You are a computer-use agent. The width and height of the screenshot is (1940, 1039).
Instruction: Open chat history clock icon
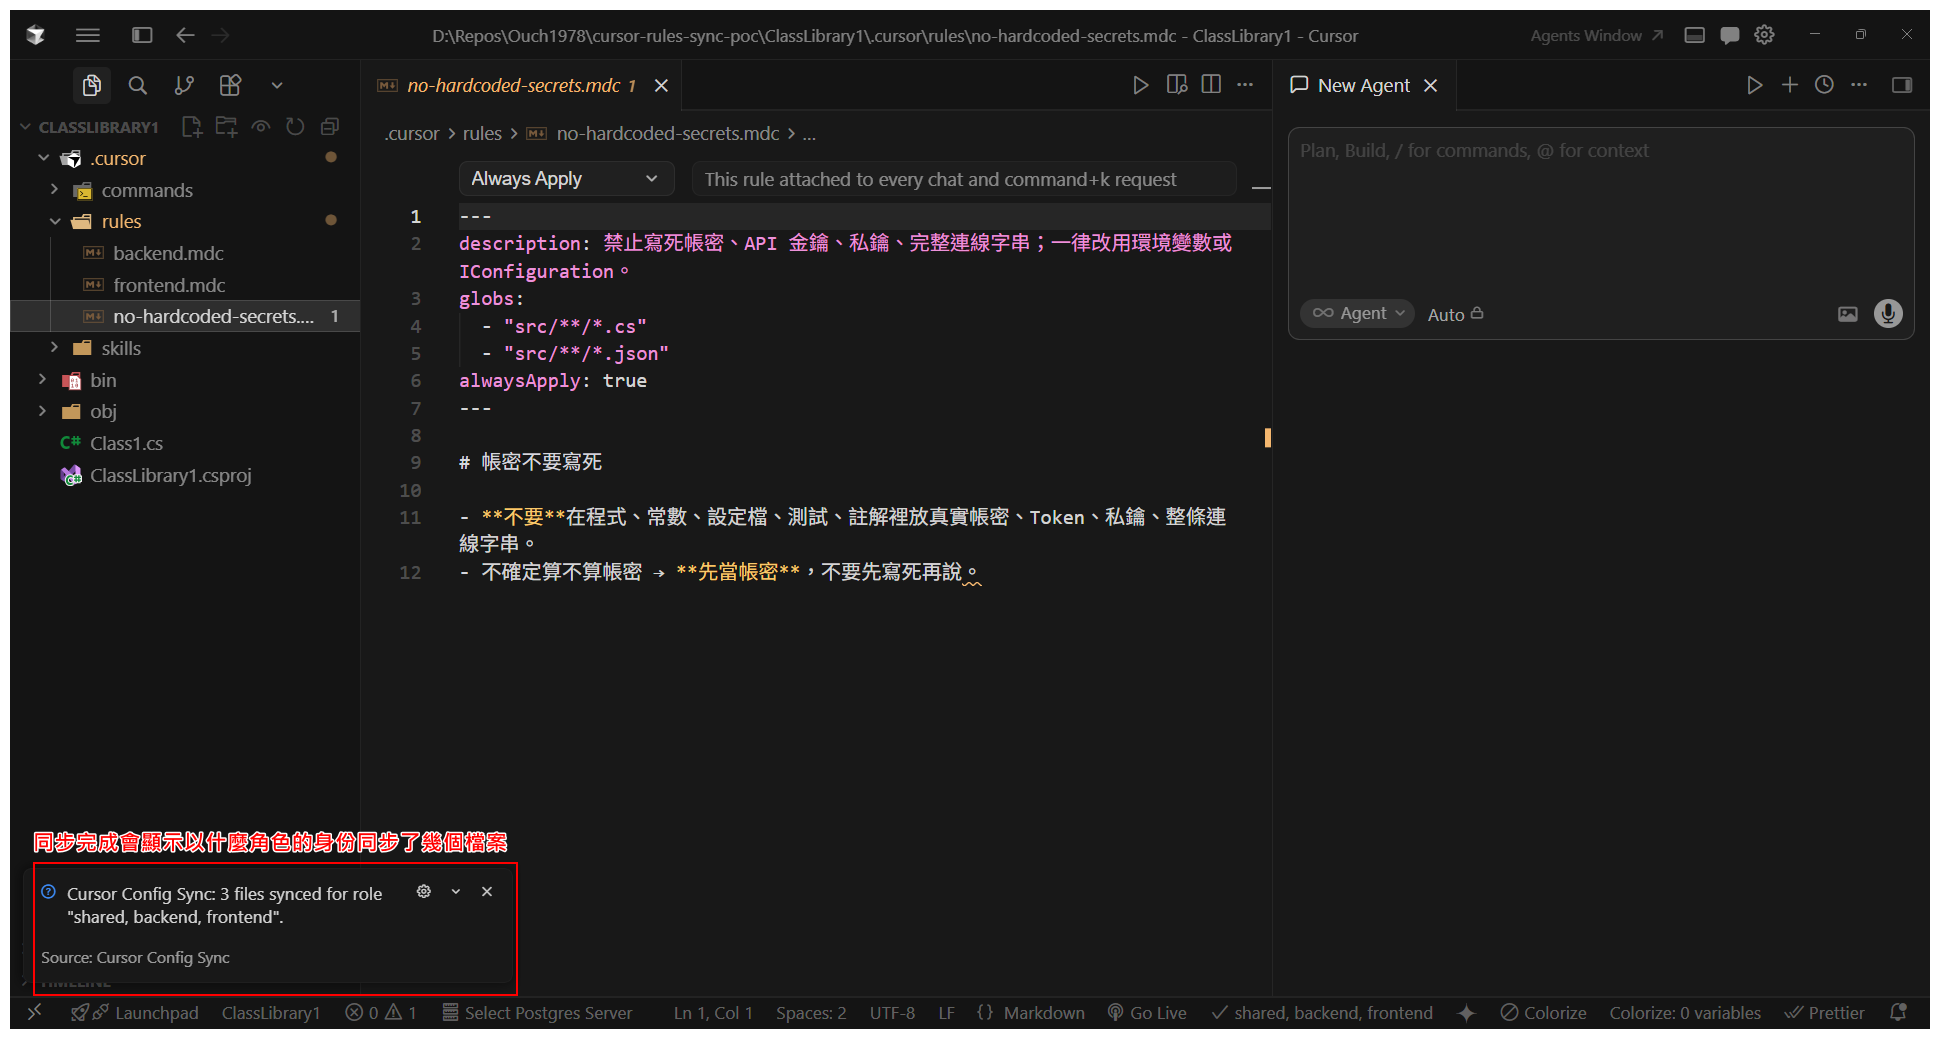pos(1824,85)
